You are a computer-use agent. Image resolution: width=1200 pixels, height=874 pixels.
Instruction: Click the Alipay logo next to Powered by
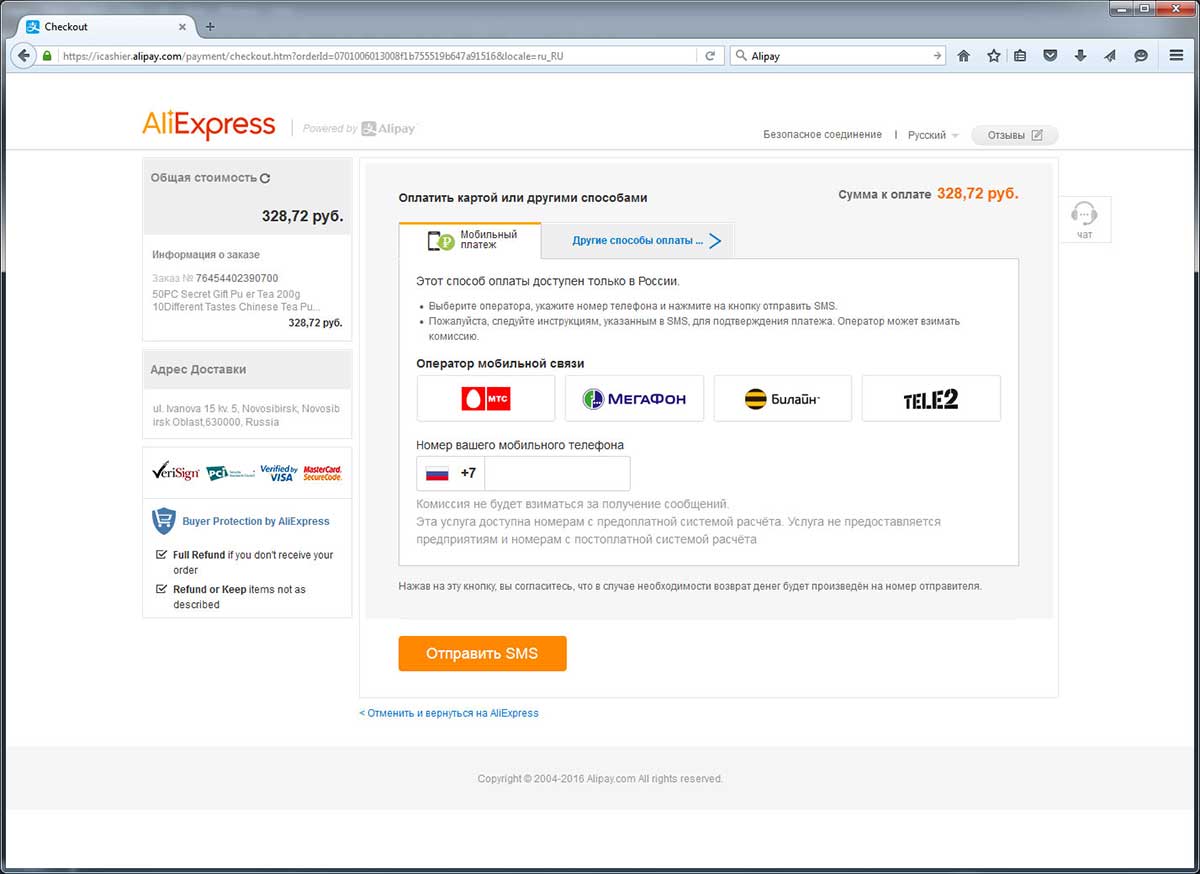389,128
